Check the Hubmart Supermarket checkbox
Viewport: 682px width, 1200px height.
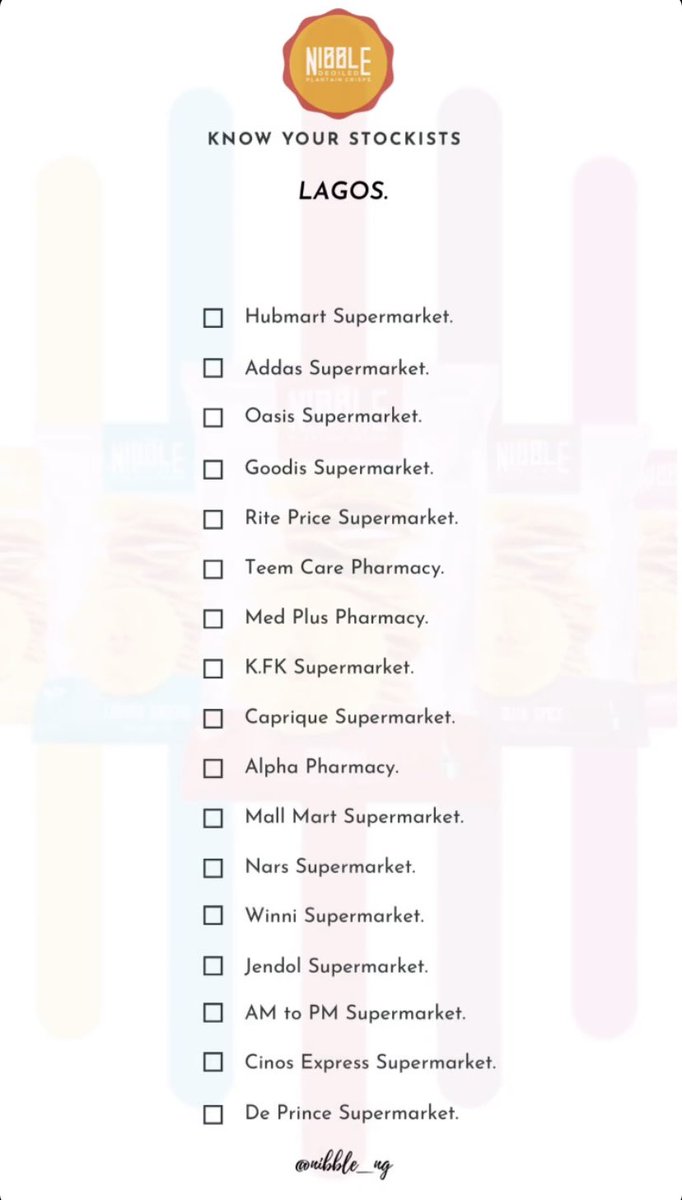[x=213, y=318]
